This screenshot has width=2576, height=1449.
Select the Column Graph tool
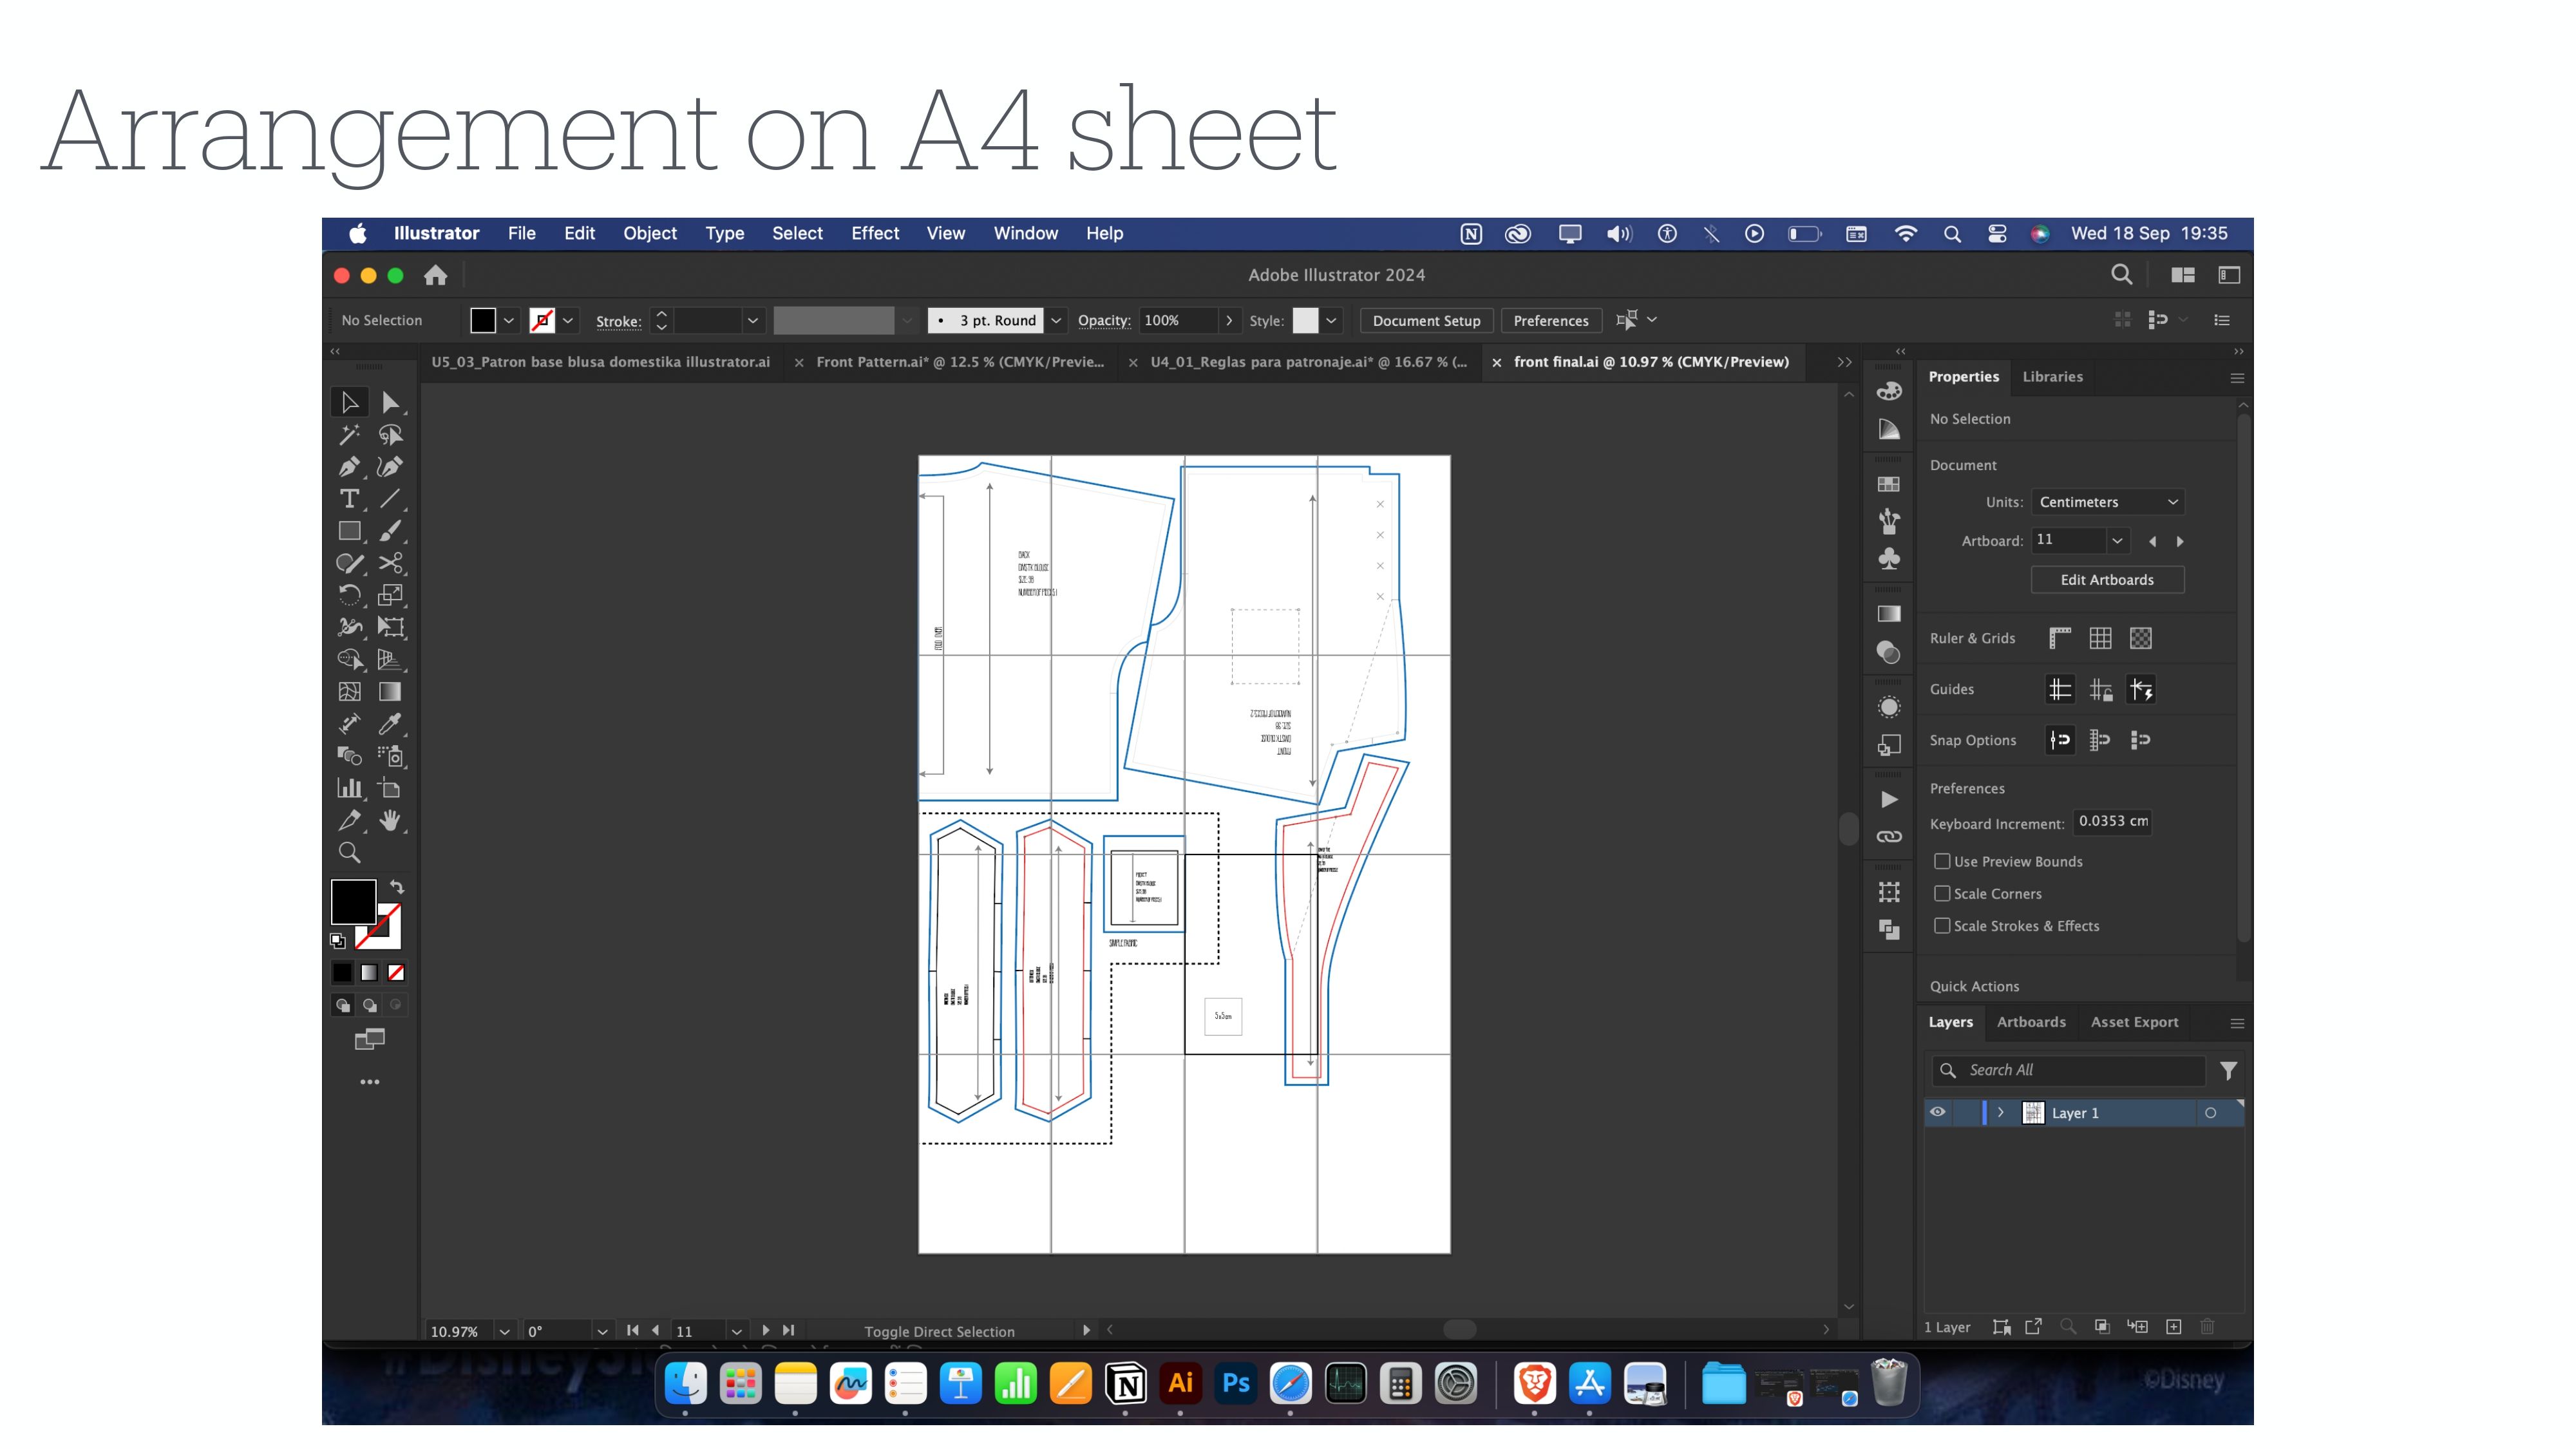click(x=349, y=788)
